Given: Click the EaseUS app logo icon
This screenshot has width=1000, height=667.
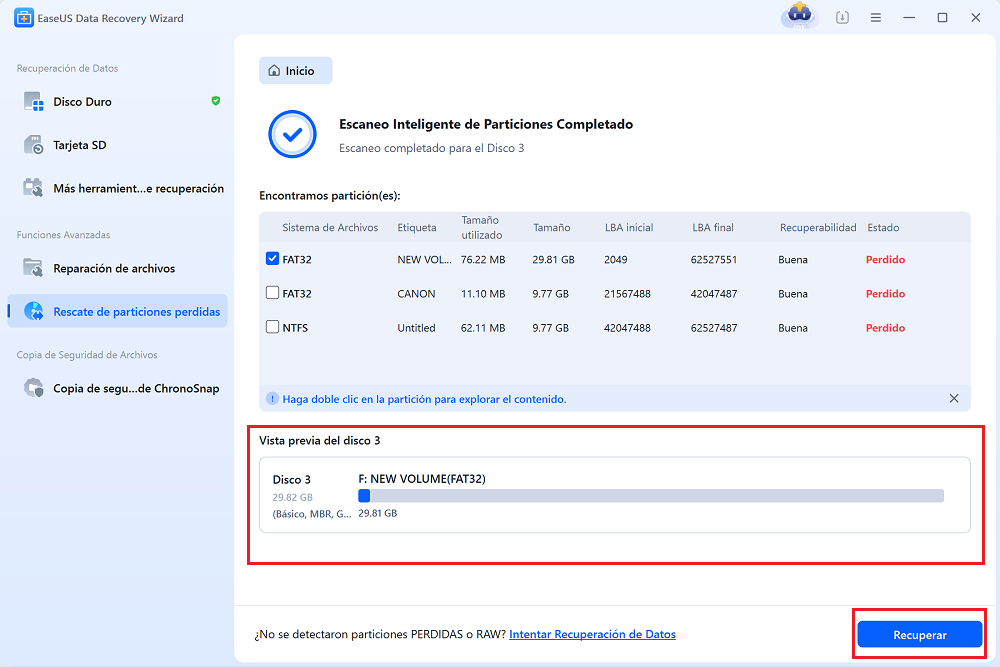Looking at the screenshot, I should (24, 18).
